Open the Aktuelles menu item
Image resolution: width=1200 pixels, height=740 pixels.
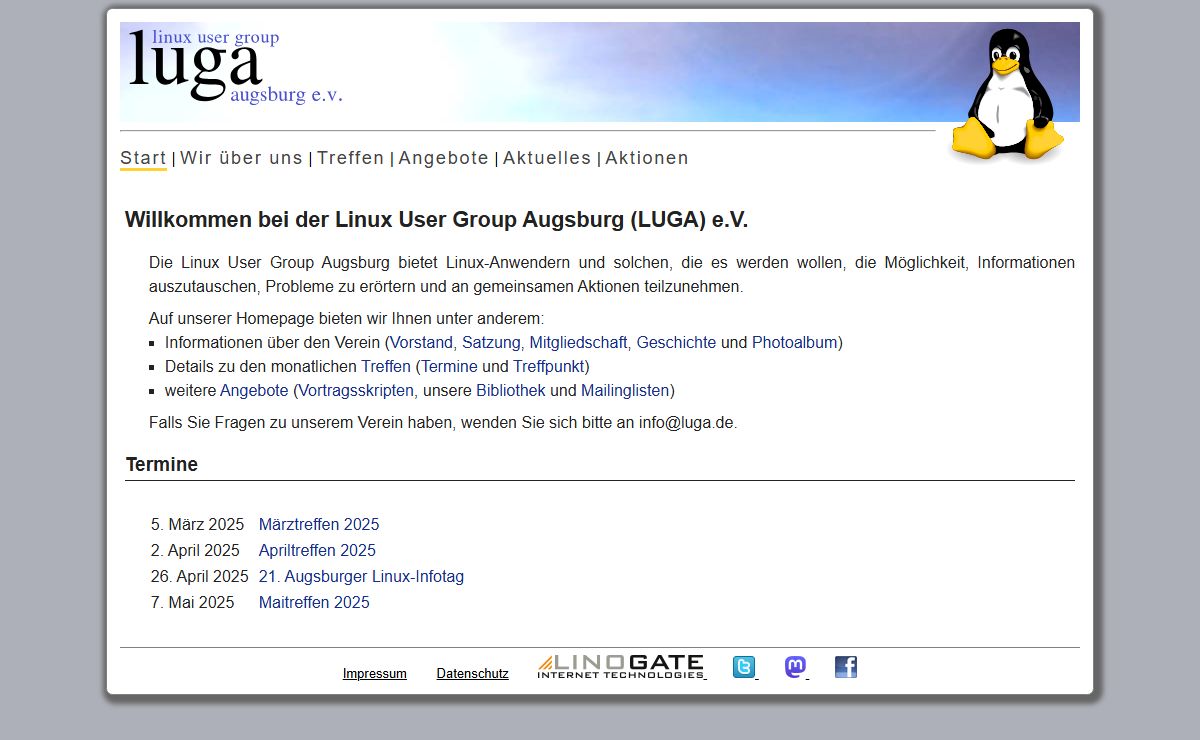click(547, 158)
